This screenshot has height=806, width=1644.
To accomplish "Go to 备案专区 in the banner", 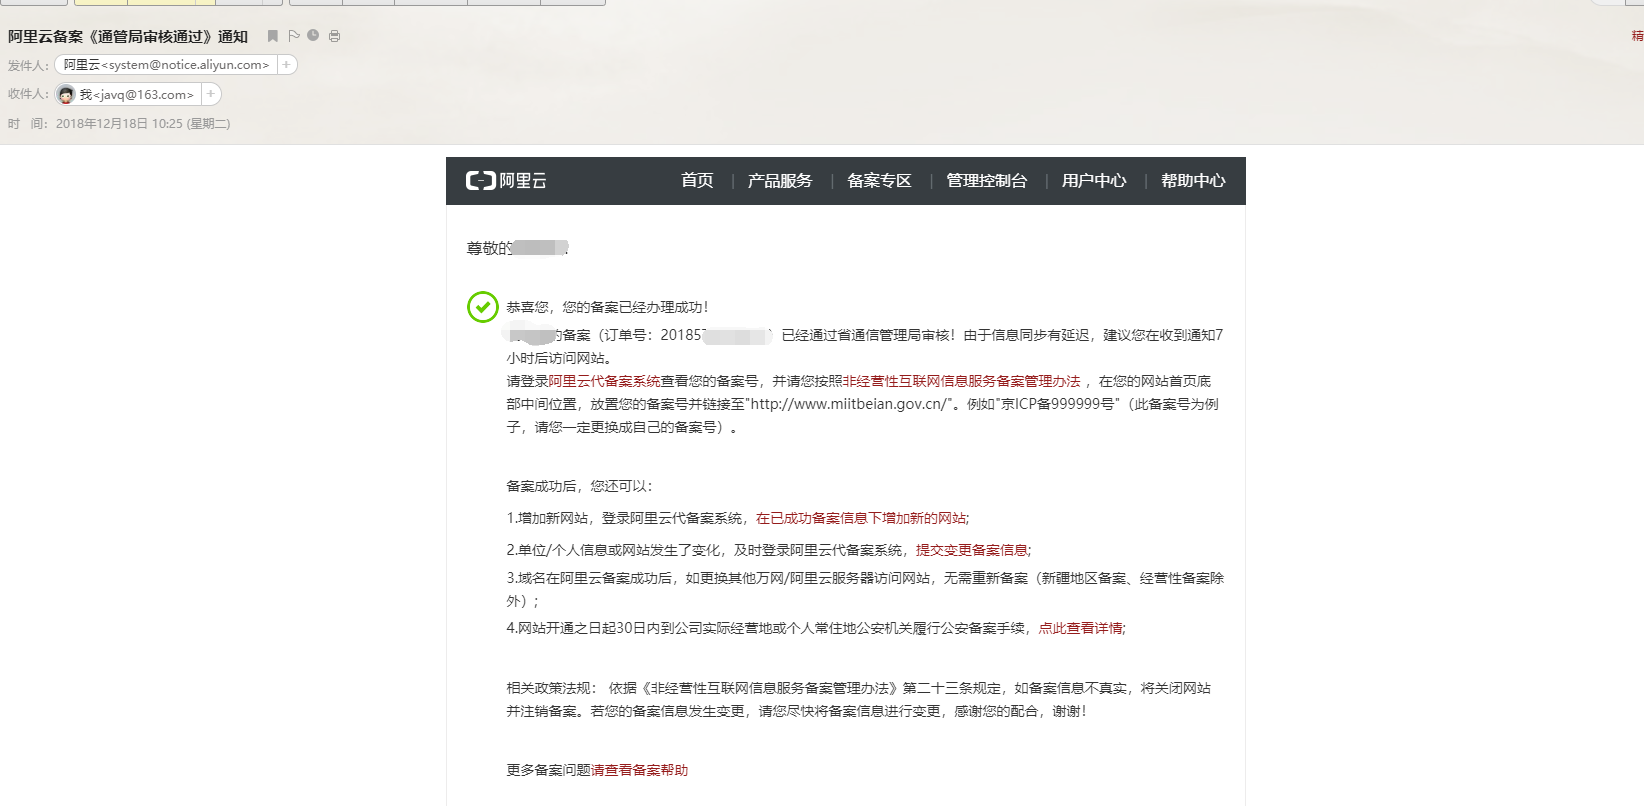I will tap(879, 181).
